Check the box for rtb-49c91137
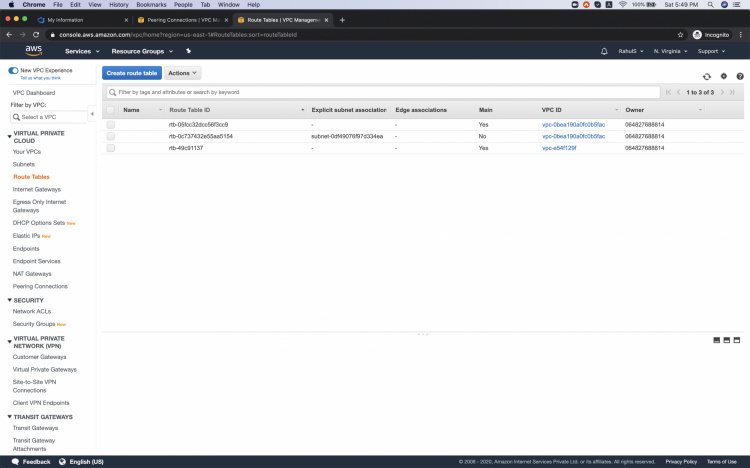Screen dimensions: 750x468 click(x=111, y=147)
